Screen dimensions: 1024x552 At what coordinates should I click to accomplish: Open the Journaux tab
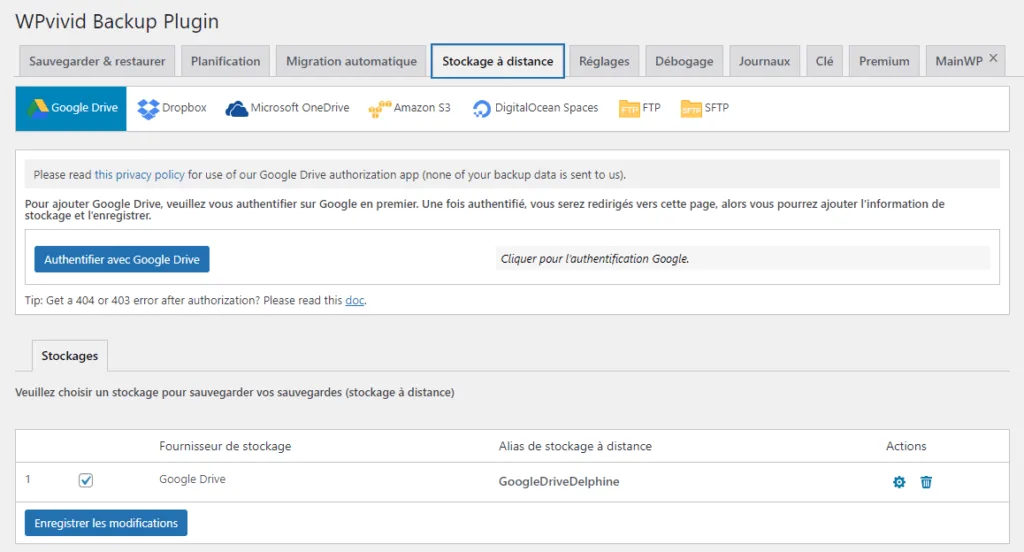[x=764, y=61]
